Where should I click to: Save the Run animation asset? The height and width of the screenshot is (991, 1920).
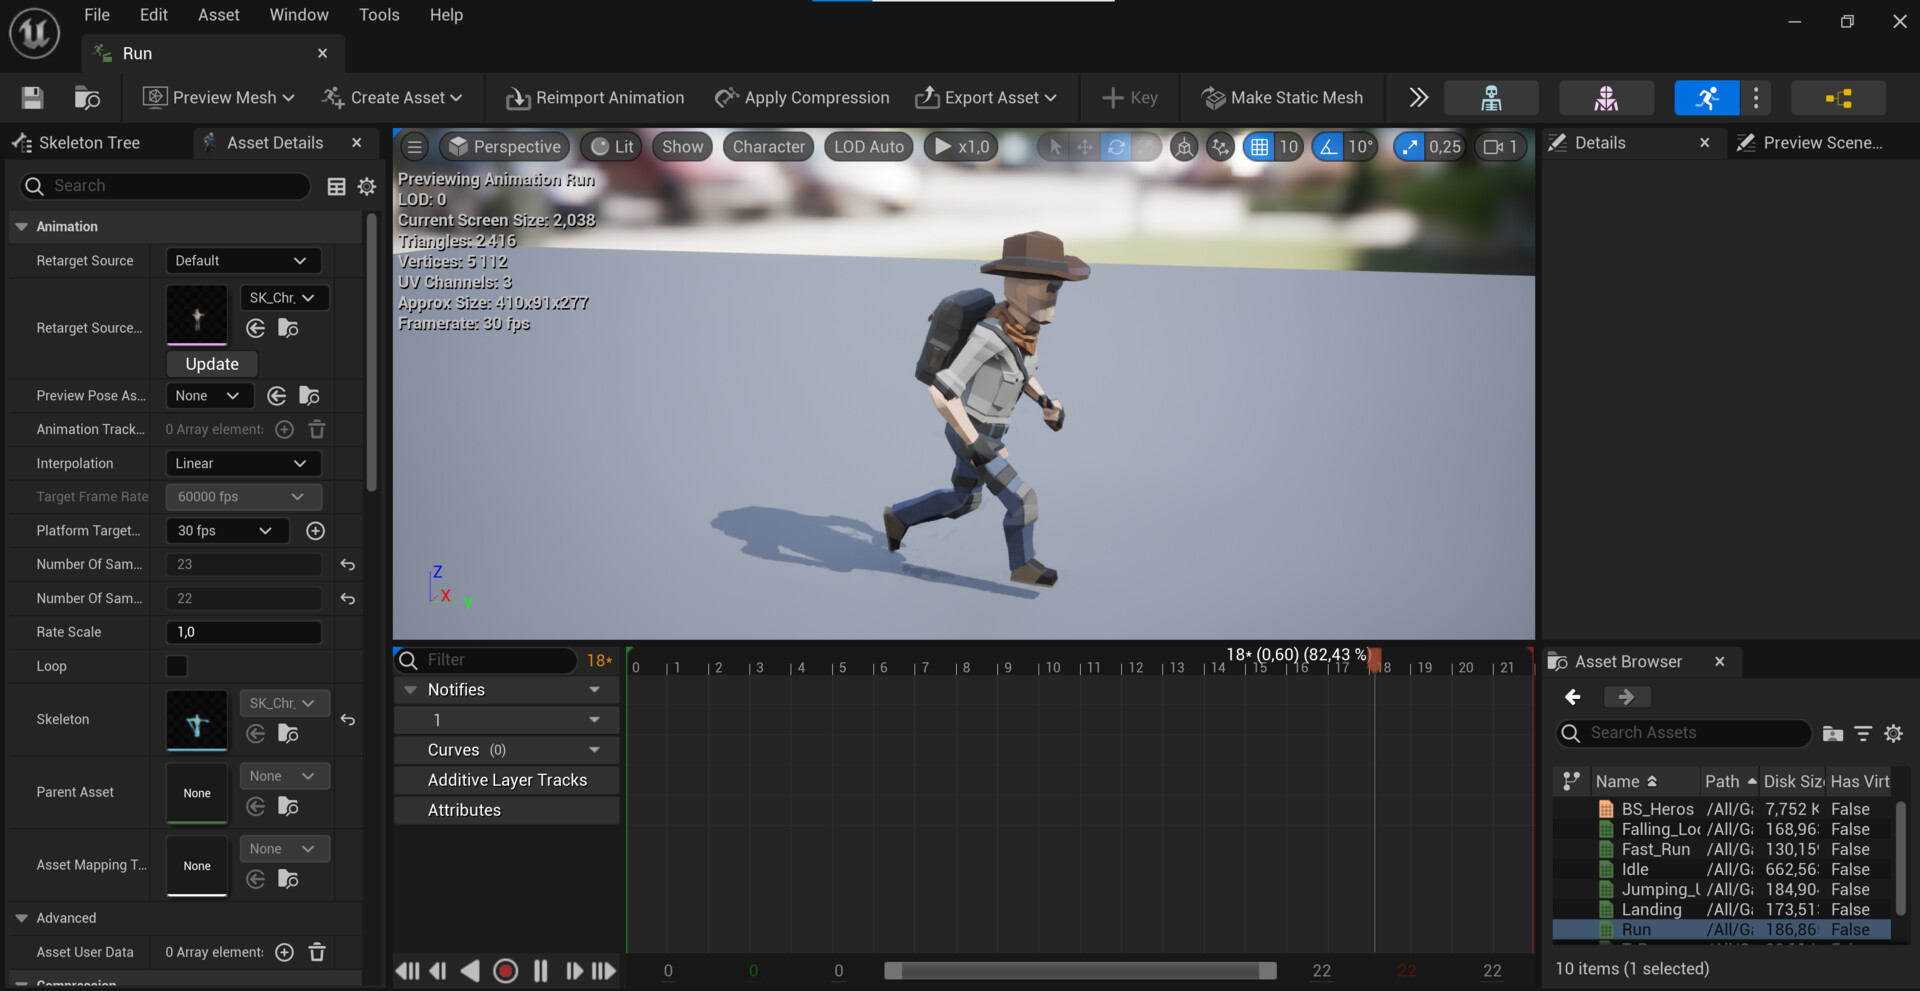(31, 97)
